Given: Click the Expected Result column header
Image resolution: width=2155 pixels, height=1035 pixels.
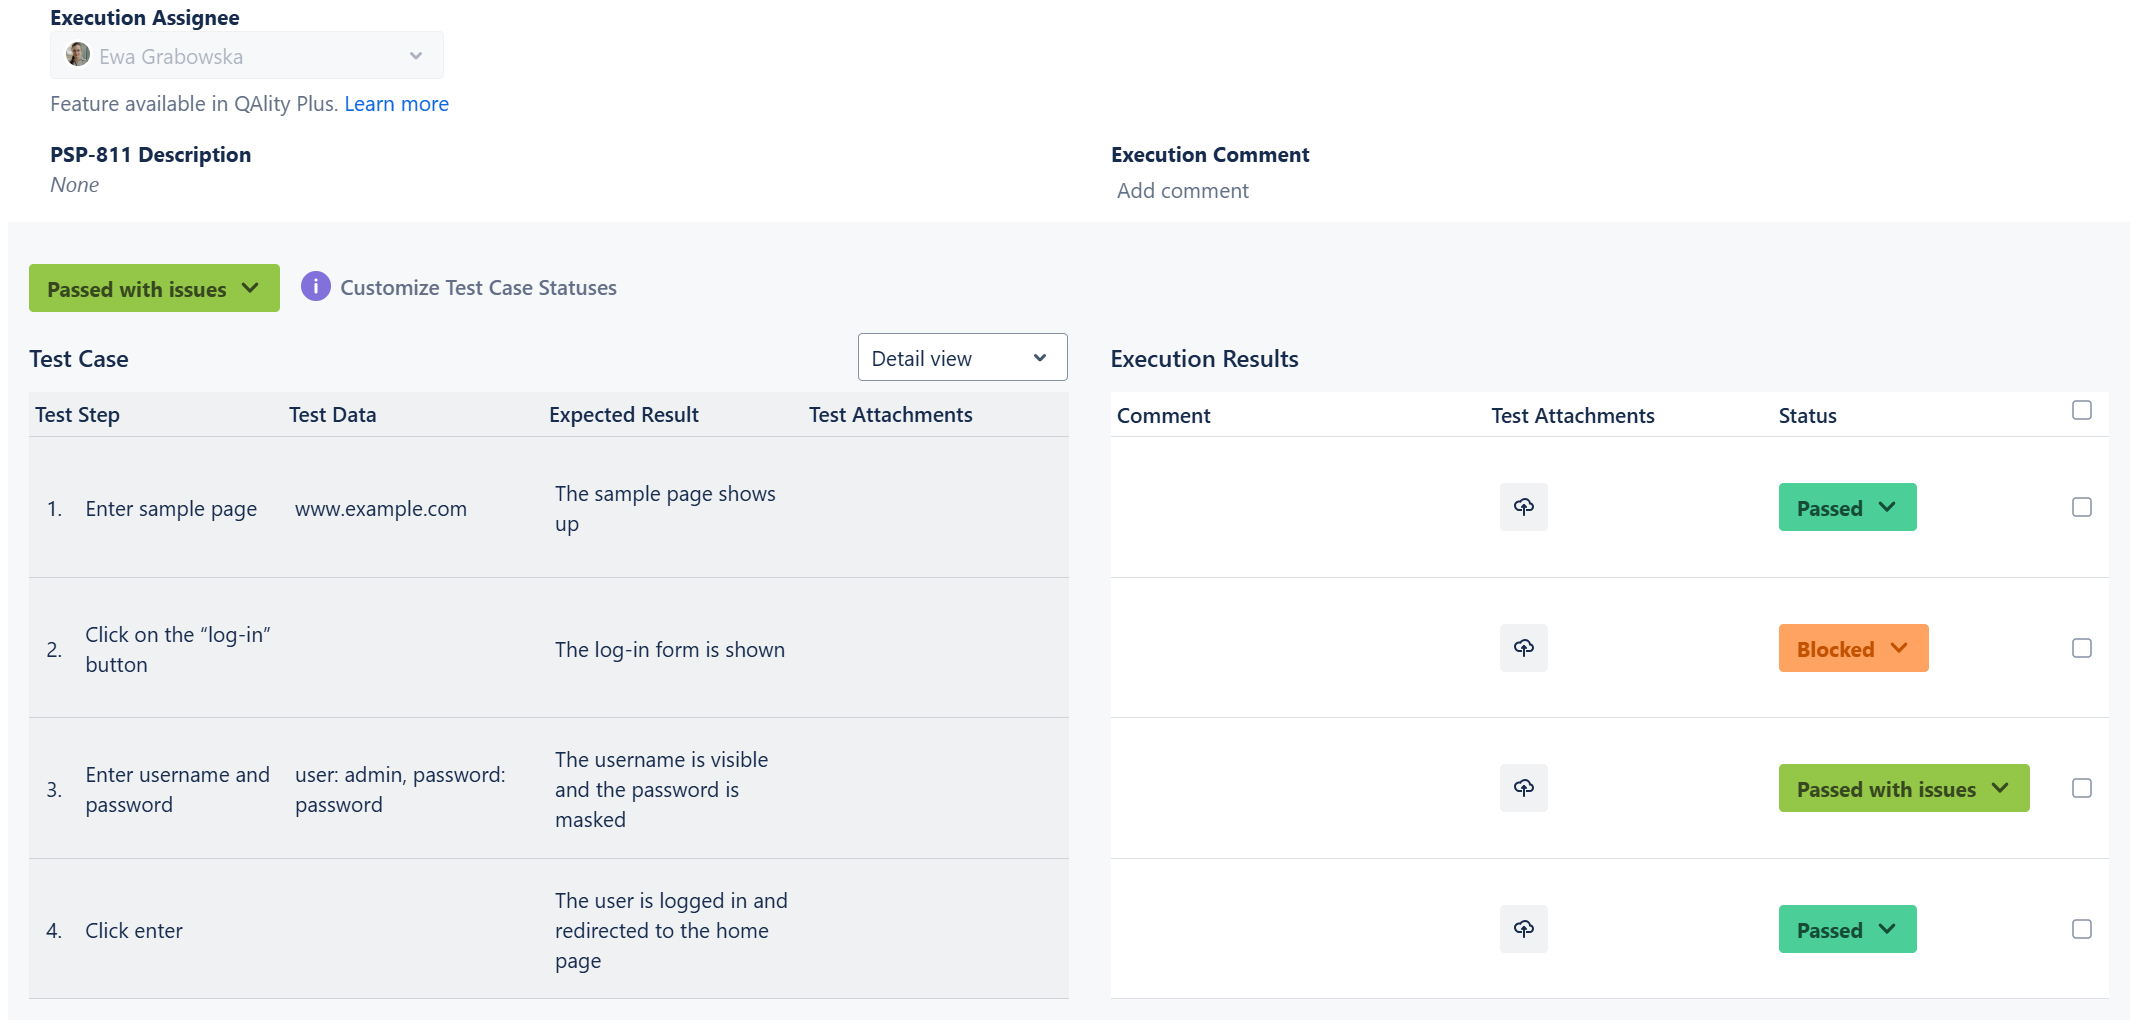Looking at the screenshot, I should (624, 415).
